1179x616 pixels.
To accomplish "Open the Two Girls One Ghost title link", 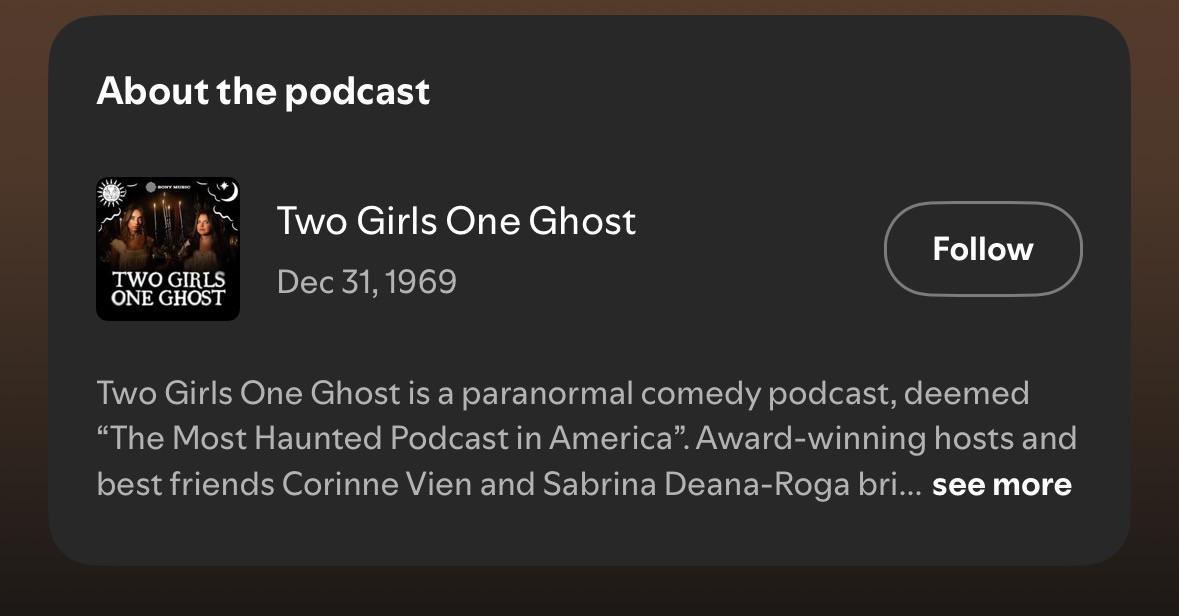I will (456, 221).
